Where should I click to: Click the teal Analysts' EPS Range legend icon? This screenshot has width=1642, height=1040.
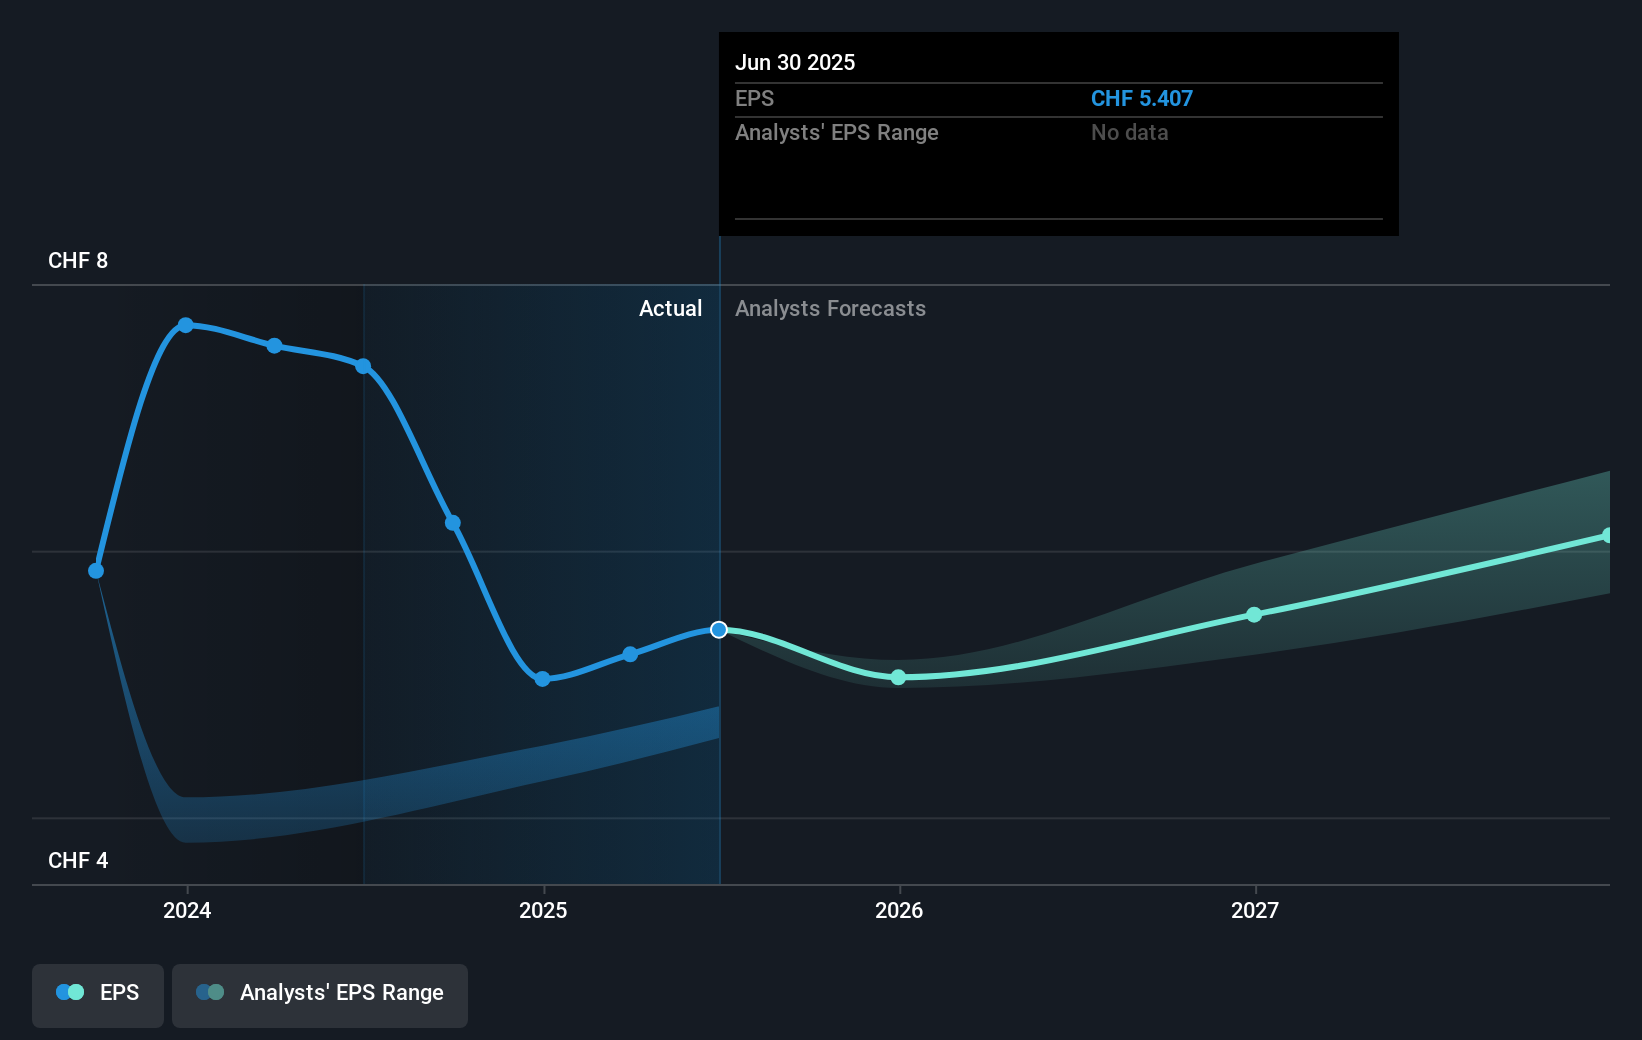click(x=210, y=992)
